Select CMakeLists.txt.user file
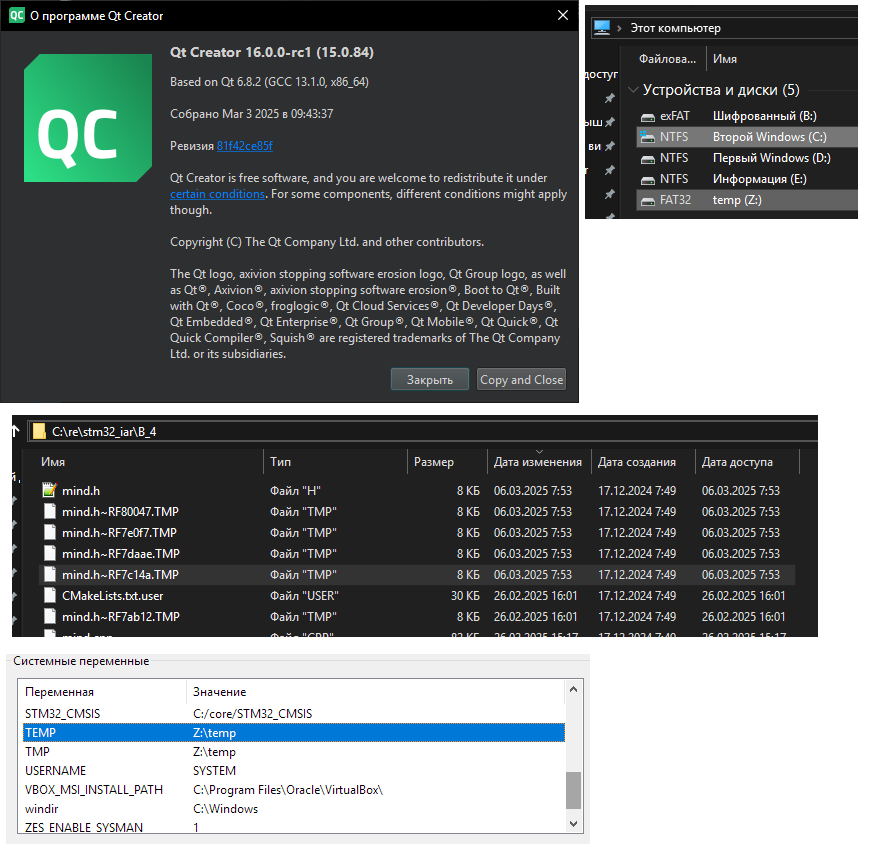 tap(417, 596)
